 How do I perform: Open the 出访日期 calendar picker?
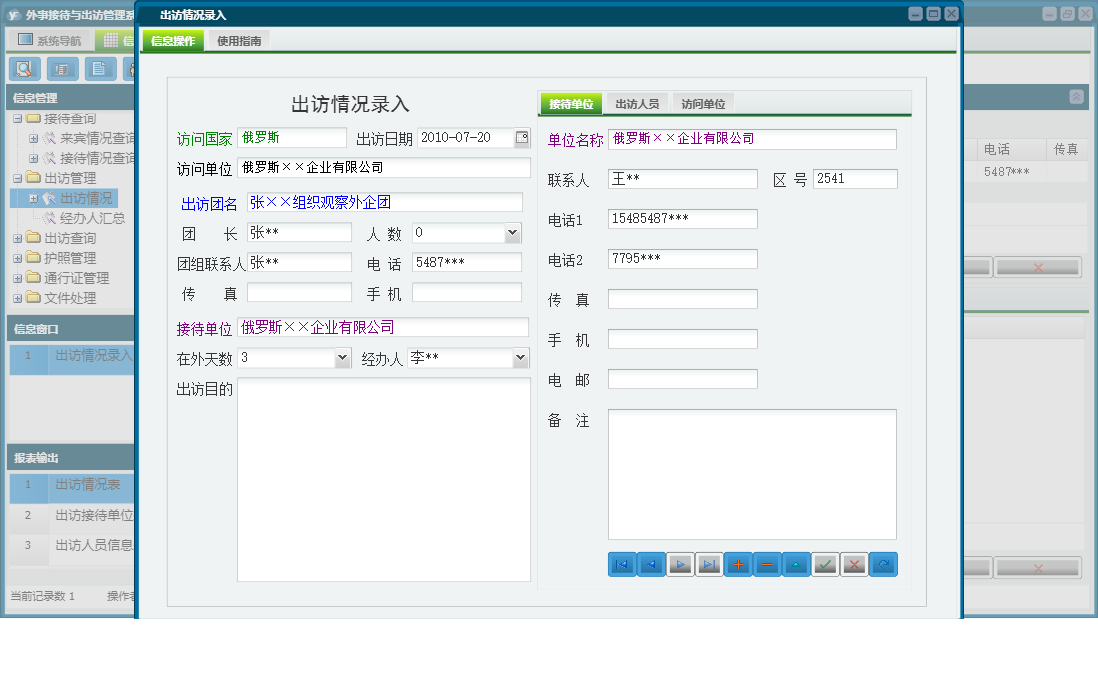521,138
